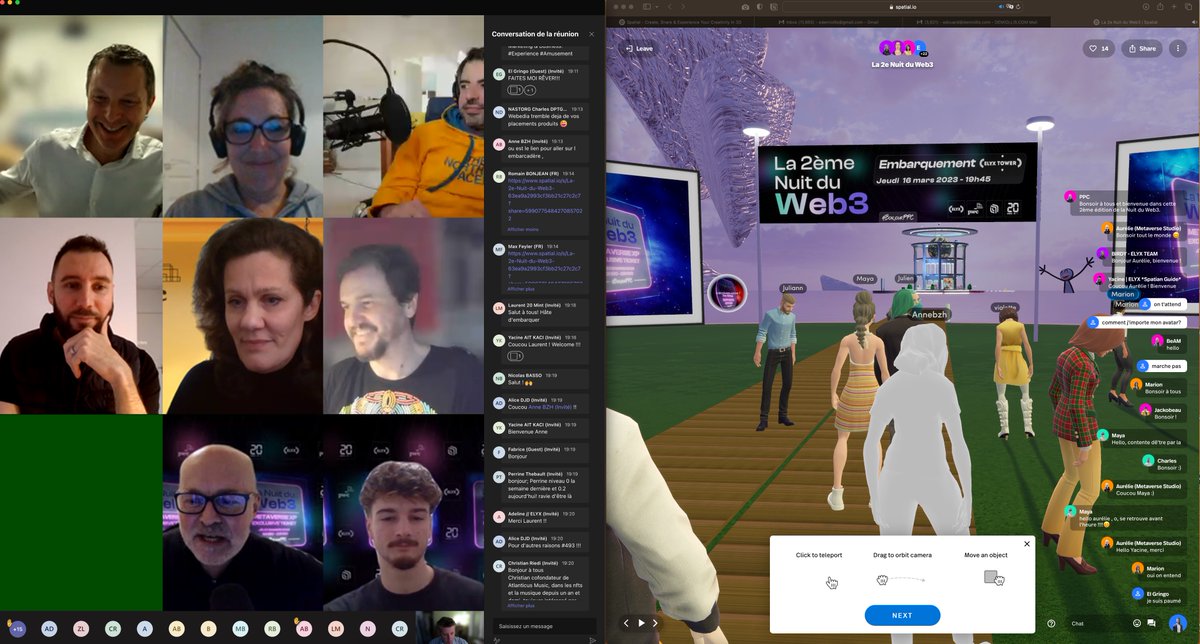Expand Max Feyler's message with Afficher plus
This screenshot has width=1200, height=644.
pos(522,289)
